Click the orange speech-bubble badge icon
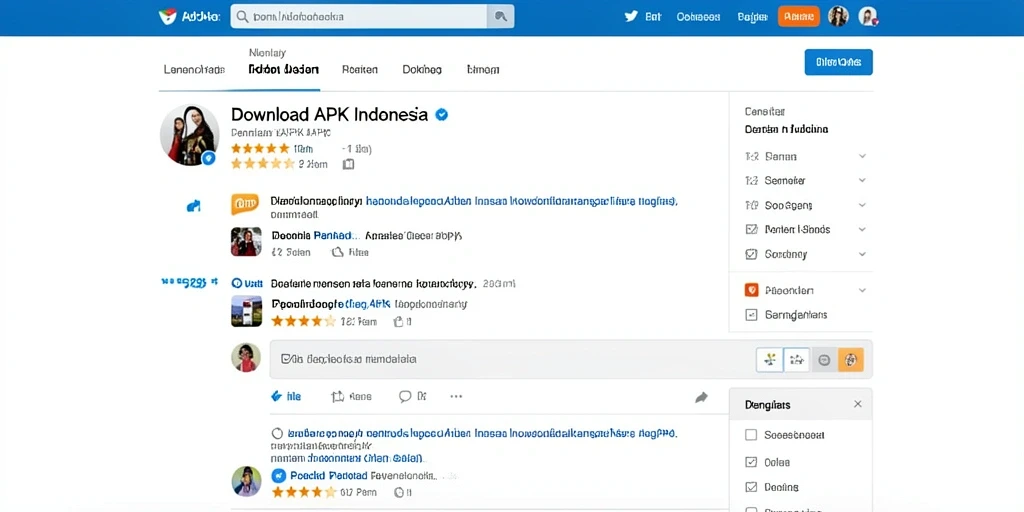Viewport: 1024px width, 512px height. (245, 204)
